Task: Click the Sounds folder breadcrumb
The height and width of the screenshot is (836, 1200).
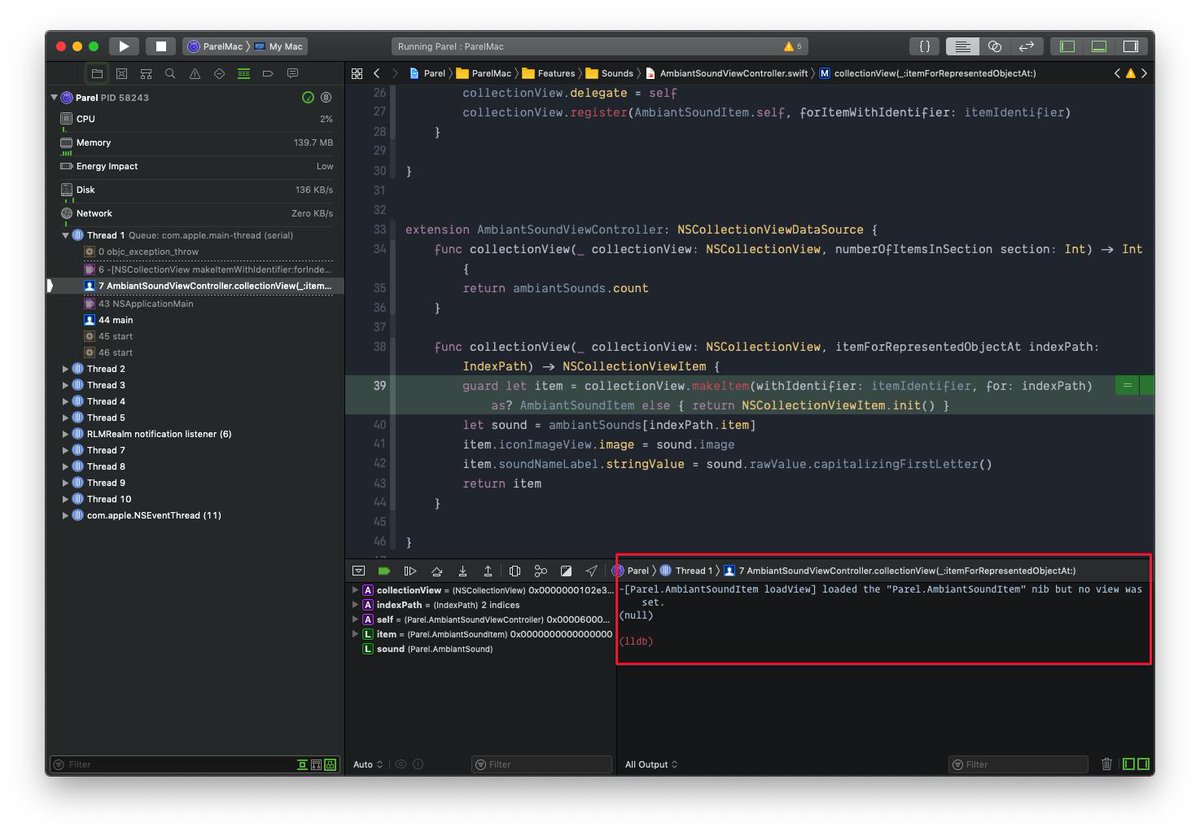Action: click(610, 73)
